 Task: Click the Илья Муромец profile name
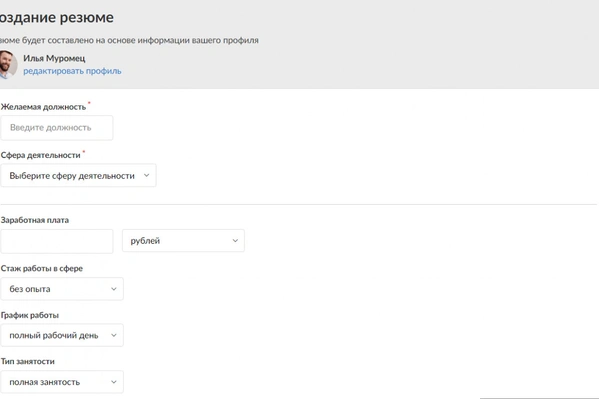click(x=54, y=58)
